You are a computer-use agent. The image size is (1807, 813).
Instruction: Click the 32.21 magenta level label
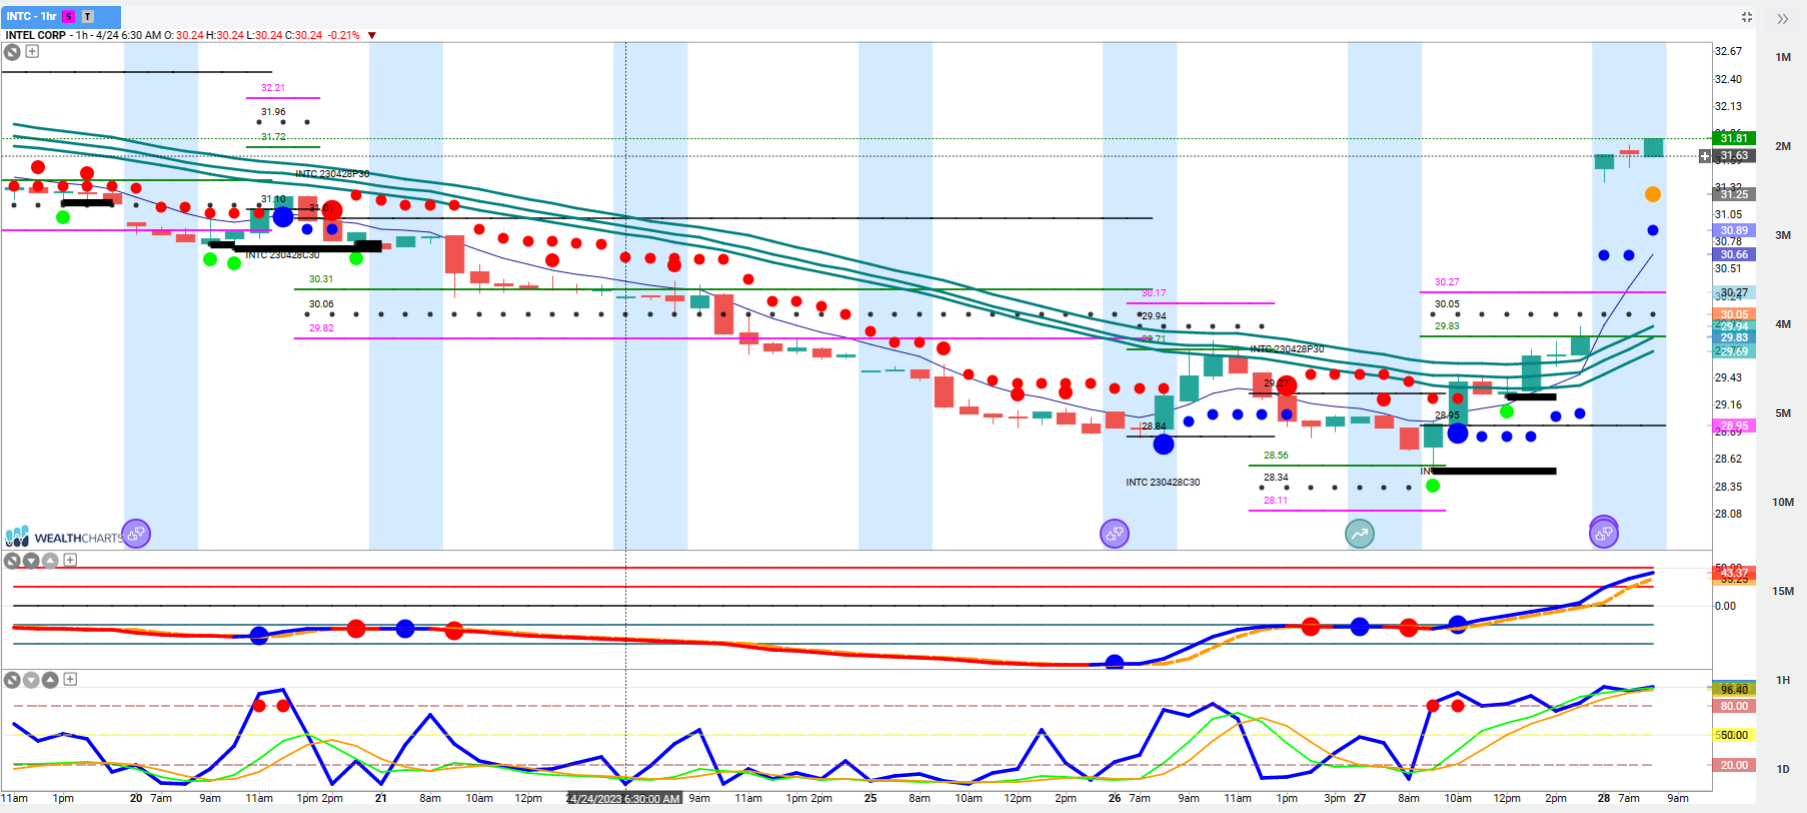(273, 88)
